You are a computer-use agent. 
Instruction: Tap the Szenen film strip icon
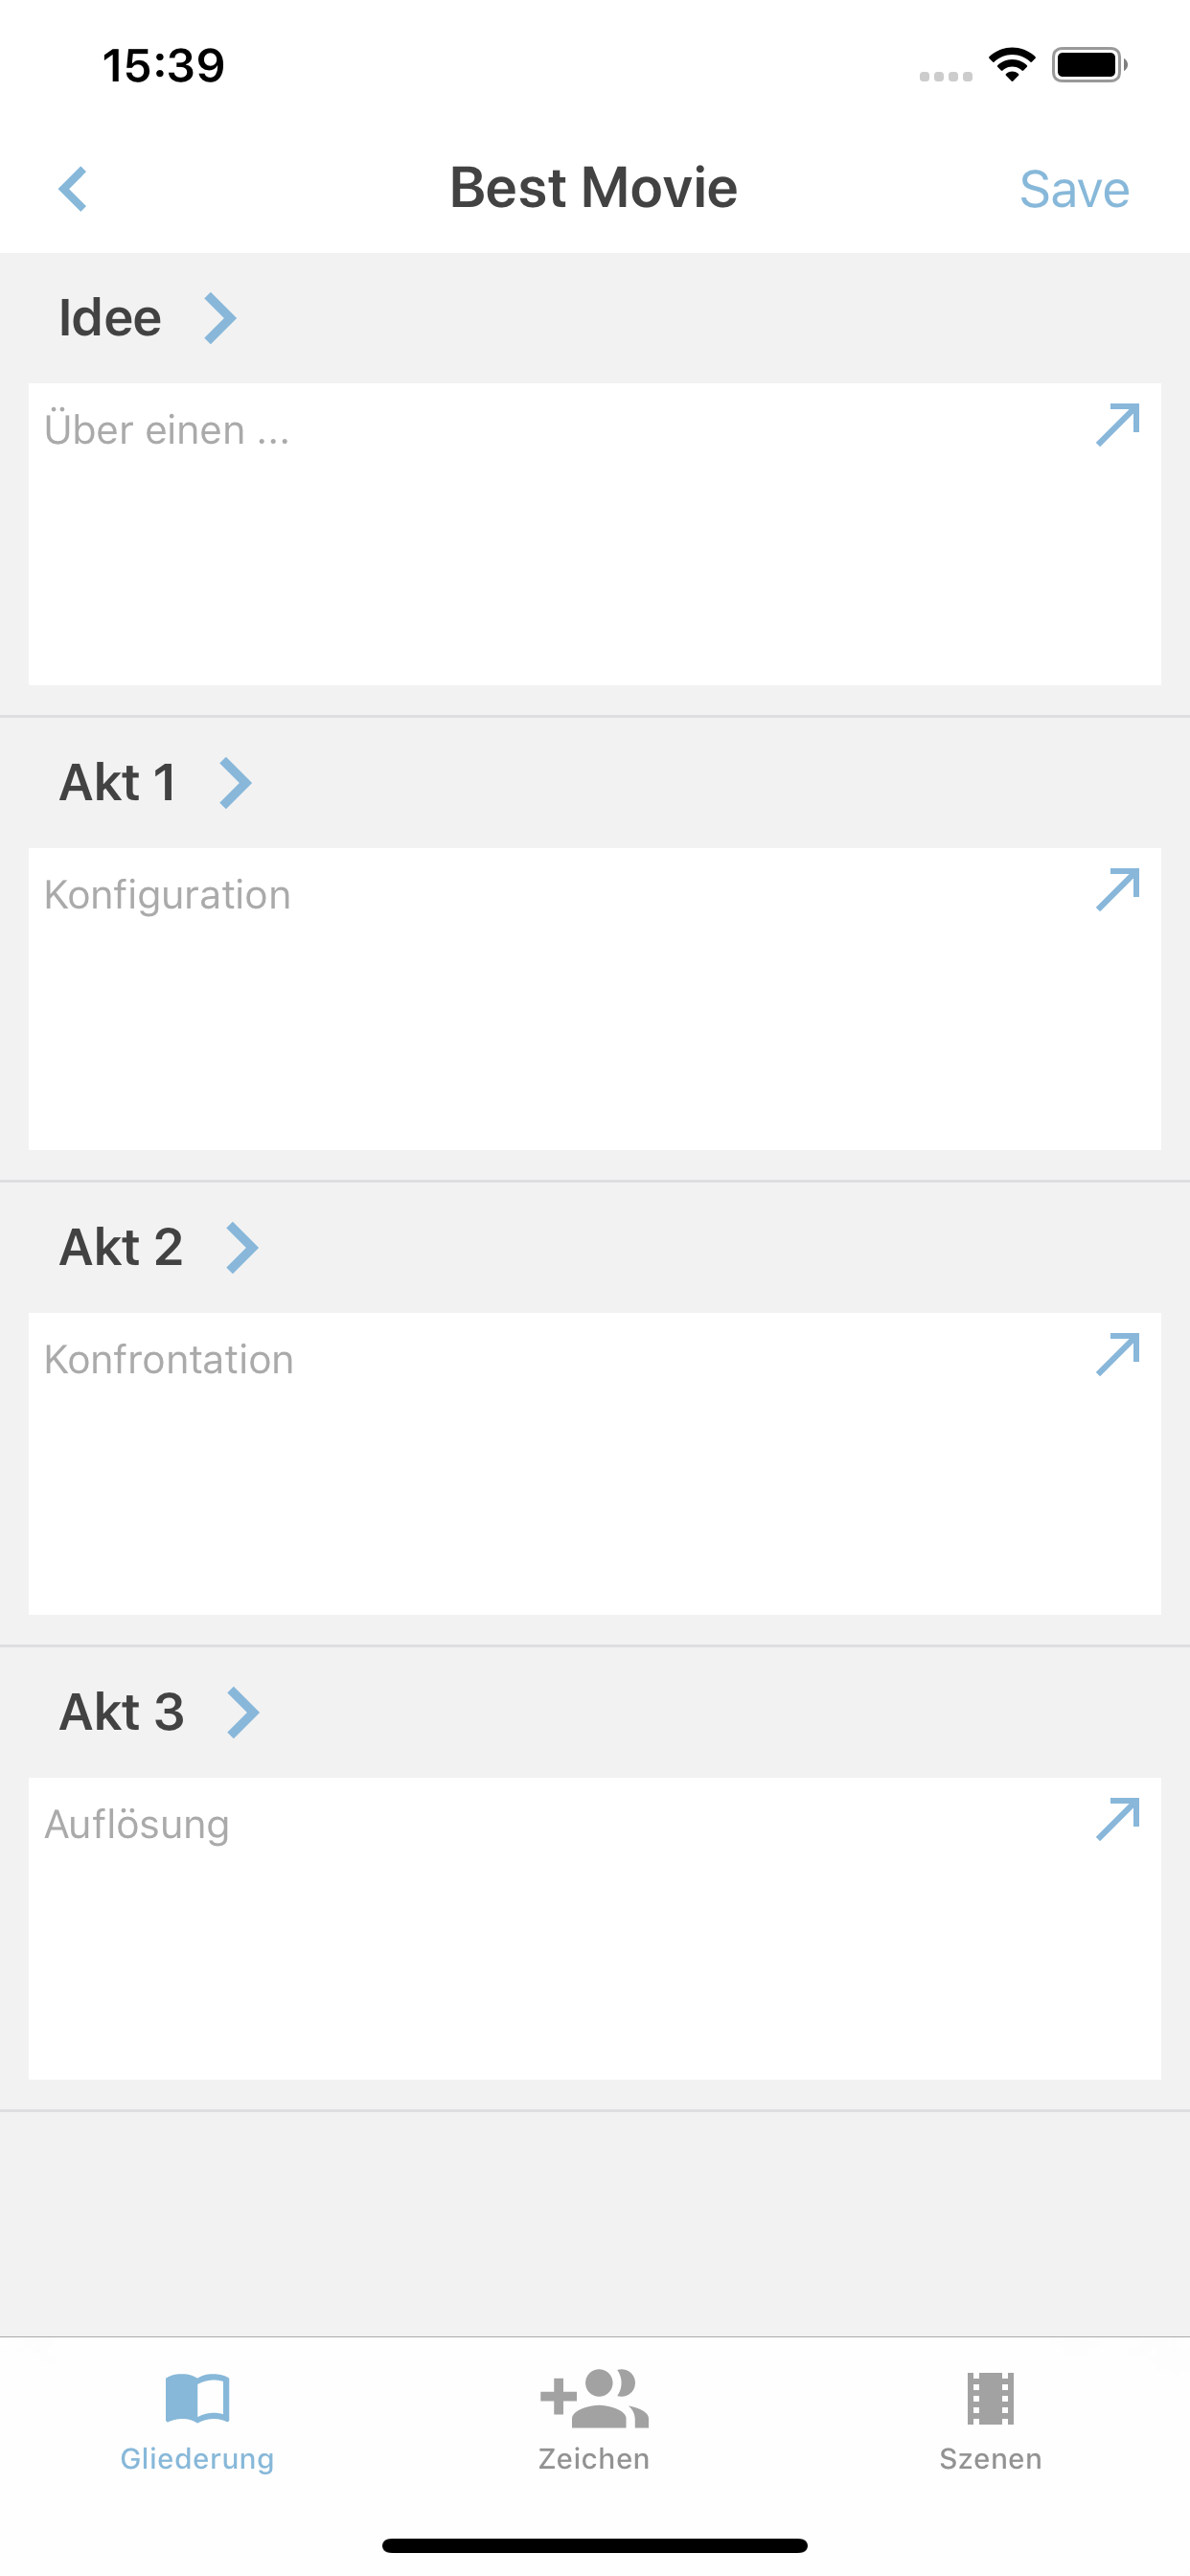click(990, 2397)
